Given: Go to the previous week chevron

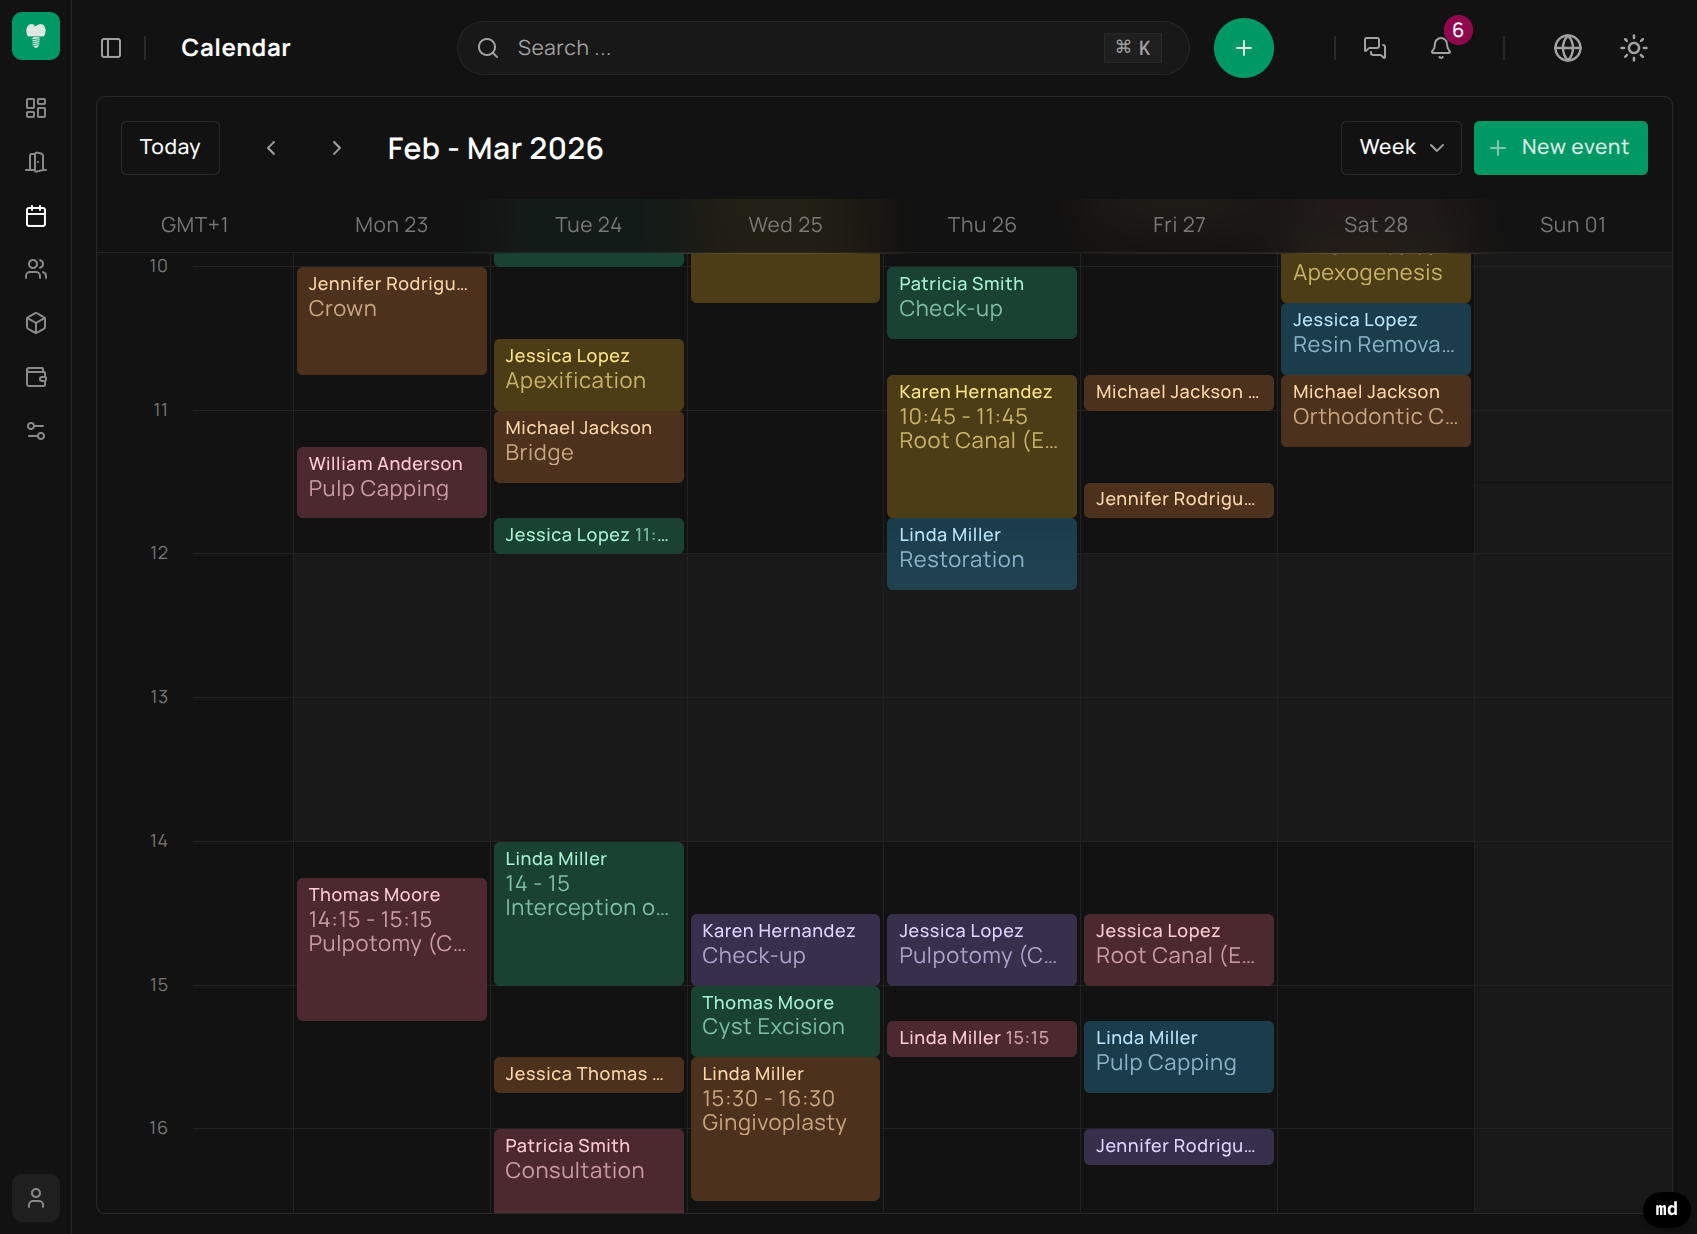Looking at the screenshot, I should (x=271, y=148).
